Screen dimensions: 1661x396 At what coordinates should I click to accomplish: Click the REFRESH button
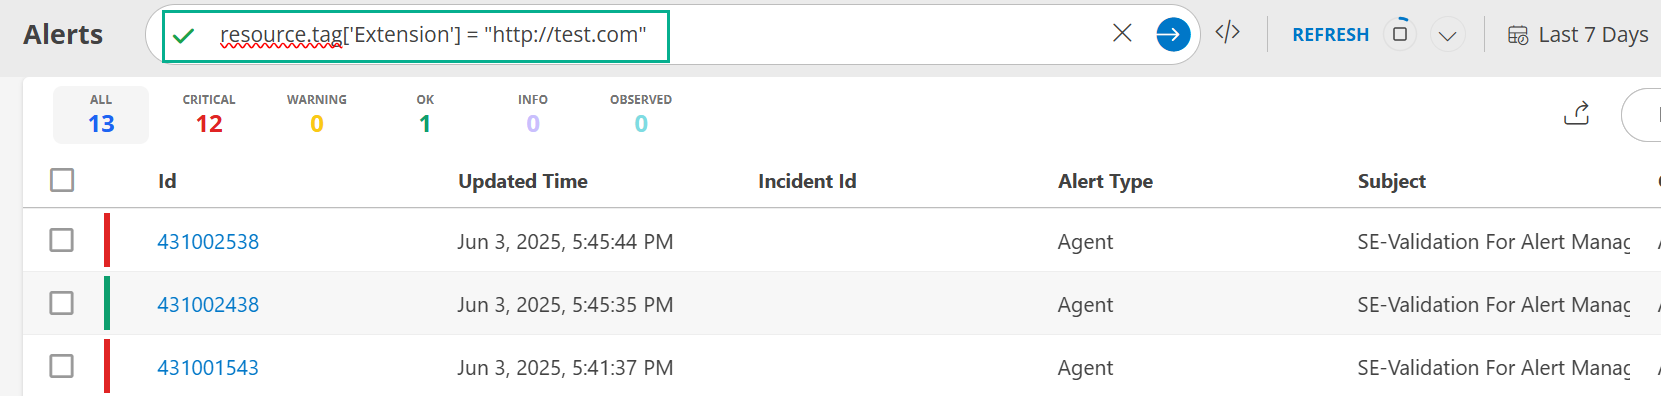[1330, 35]
